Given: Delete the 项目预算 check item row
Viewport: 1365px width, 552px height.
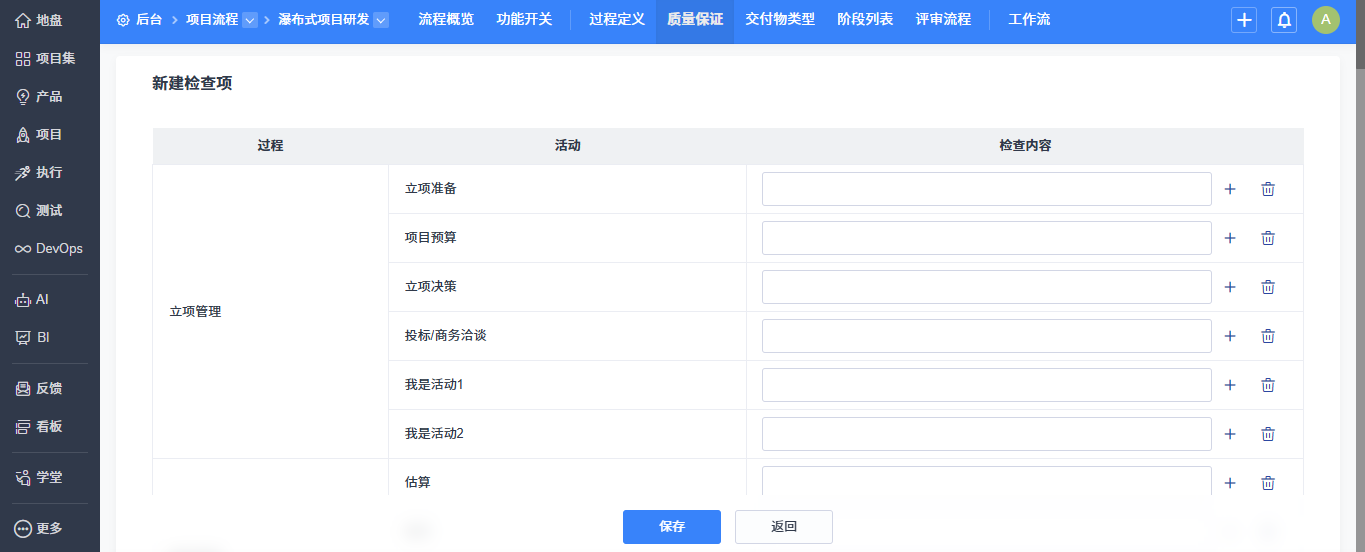Looking at the screenshot, I should 1268,238.
